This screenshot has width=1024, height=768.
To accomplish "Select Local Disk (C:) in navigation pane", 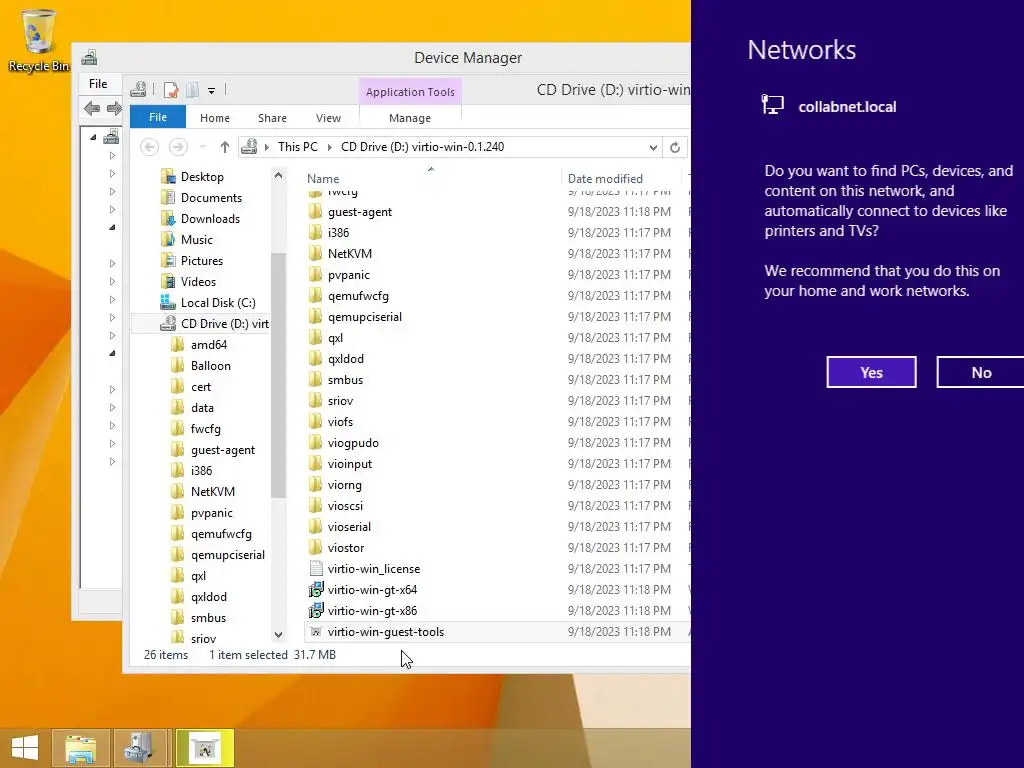I will 217,302.
